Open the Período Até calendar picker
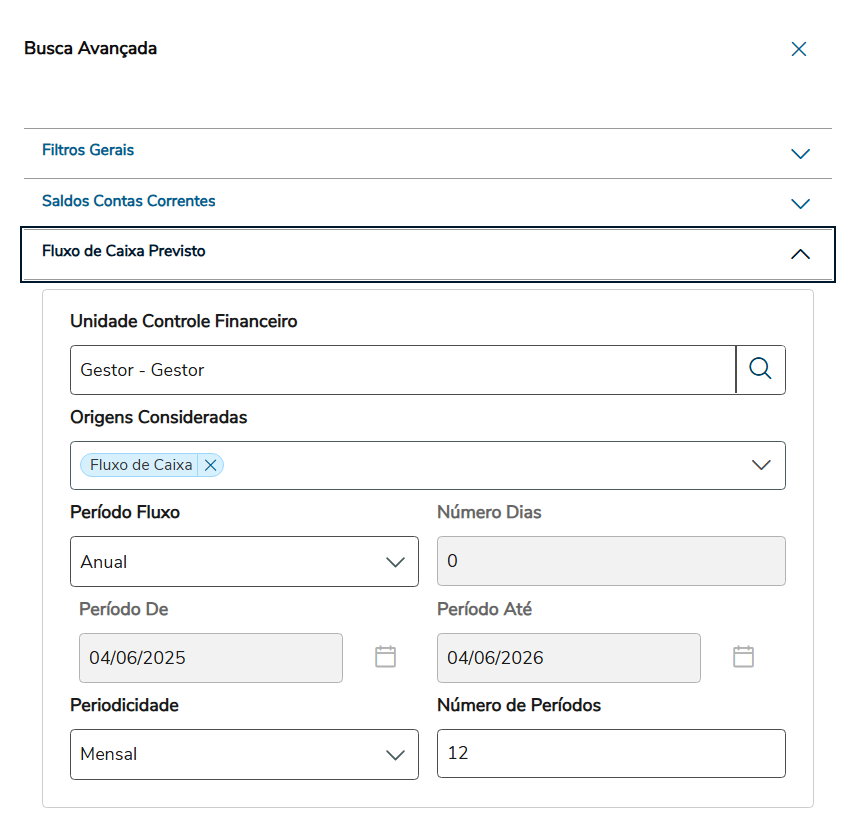857x820 pixels. click(743, 657)
